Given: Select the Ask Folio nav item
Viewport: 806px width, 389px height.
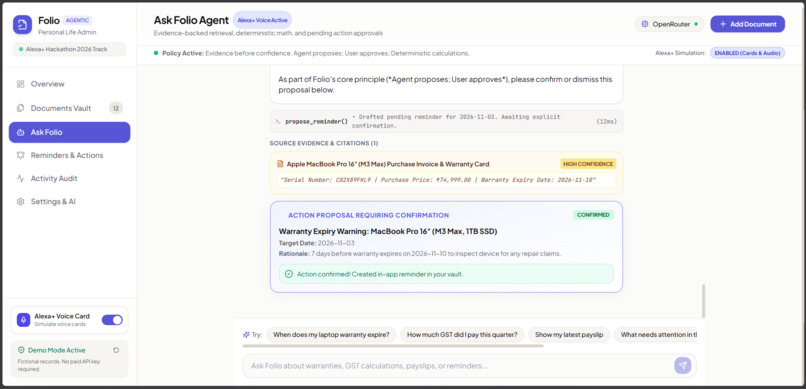Looking at the screenshot, I should tap(69, 132).
